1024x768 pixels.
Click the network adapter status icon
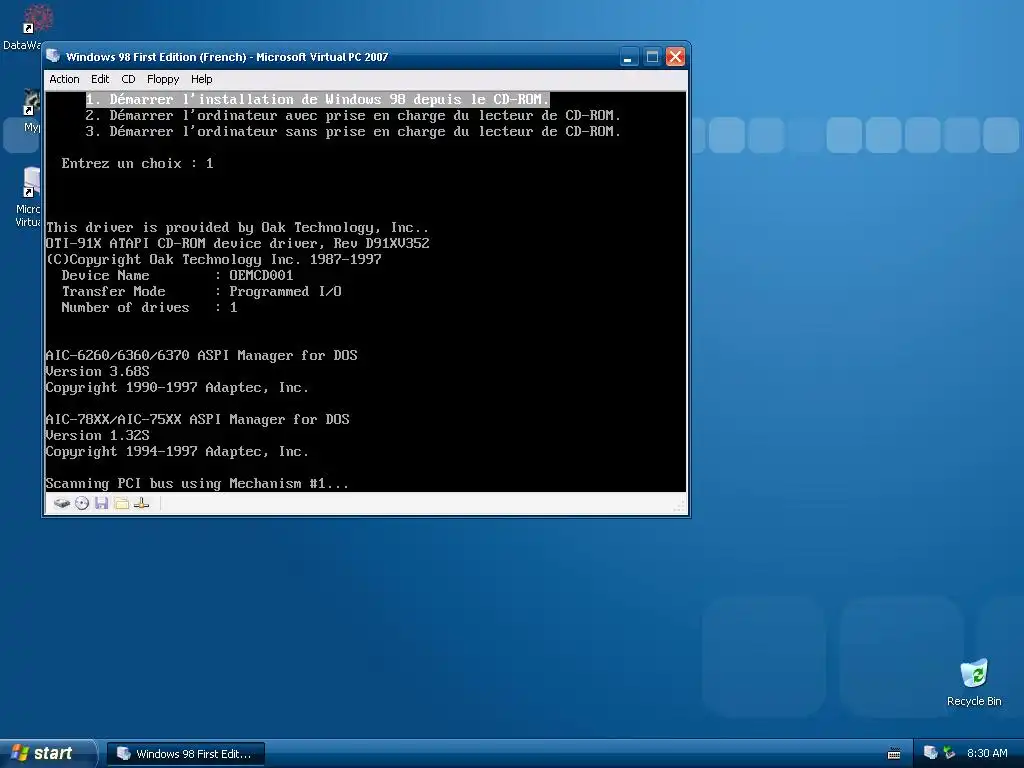(141, 504)
